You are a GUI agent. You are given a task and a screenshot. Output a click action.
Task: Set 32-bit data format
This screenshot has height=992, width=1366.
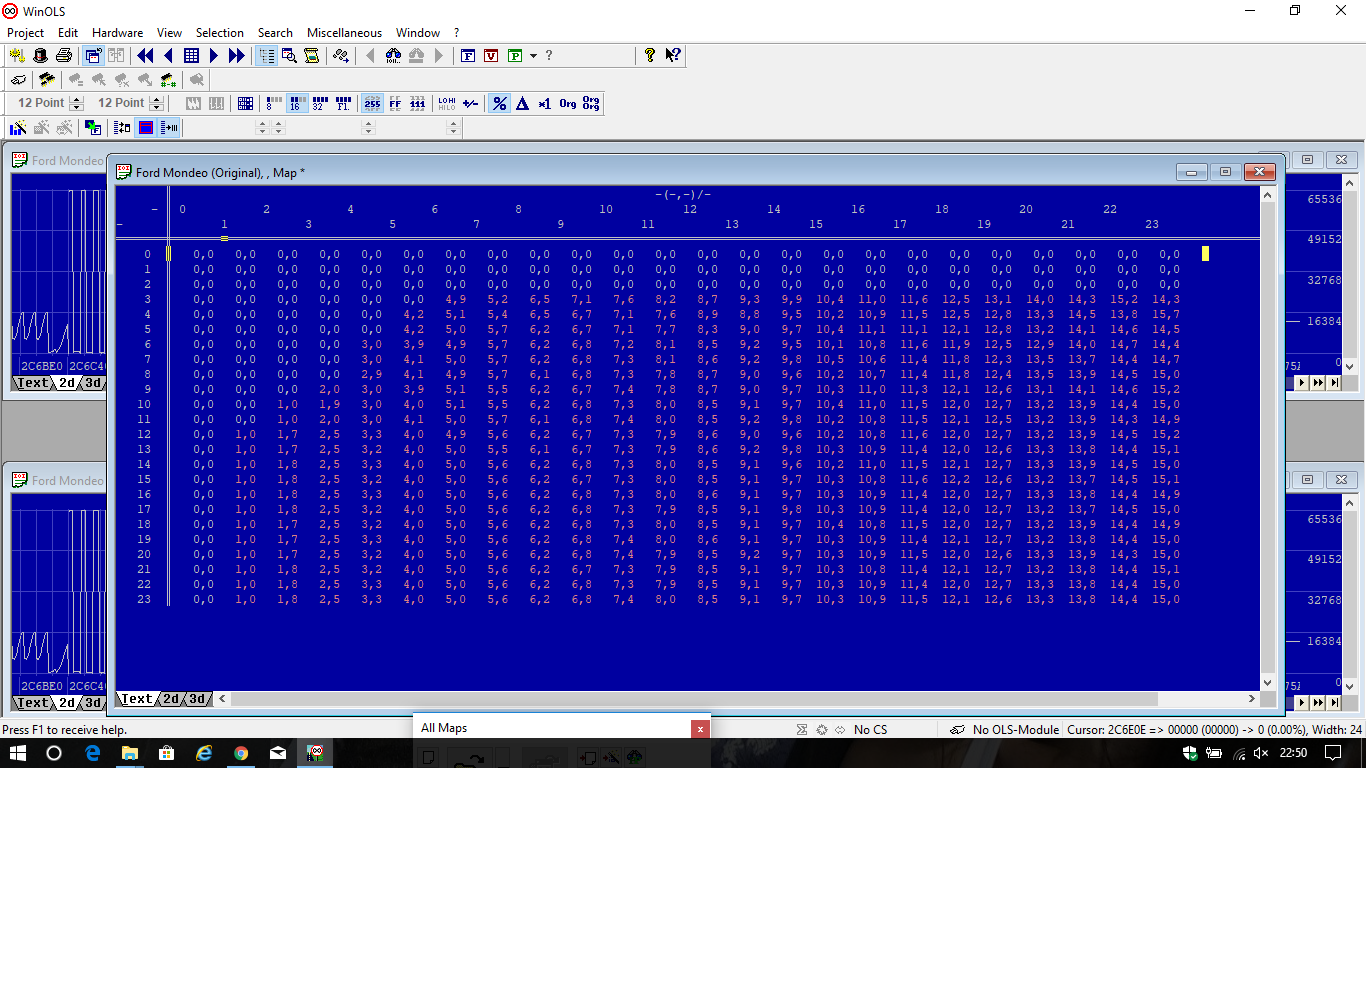coord(320,103)
